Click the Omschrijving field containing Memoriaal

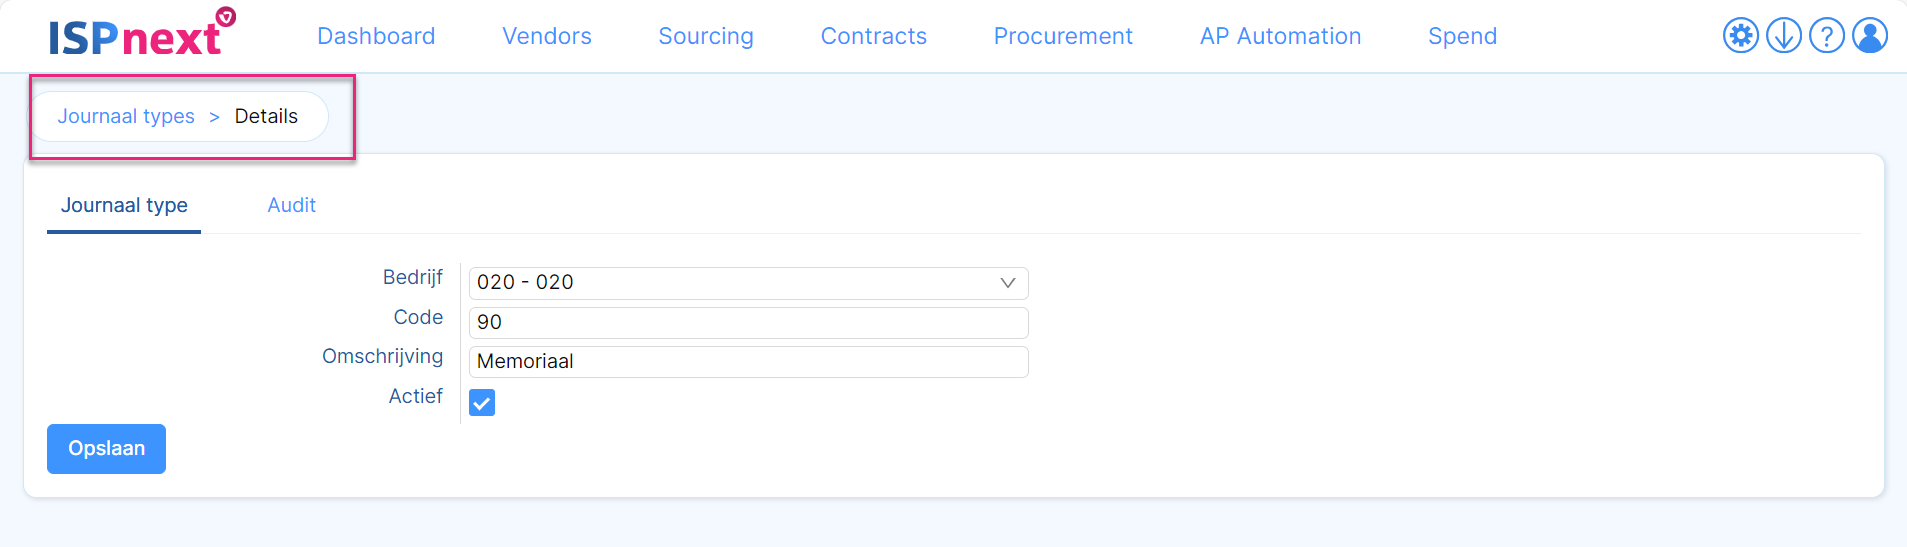748,362
